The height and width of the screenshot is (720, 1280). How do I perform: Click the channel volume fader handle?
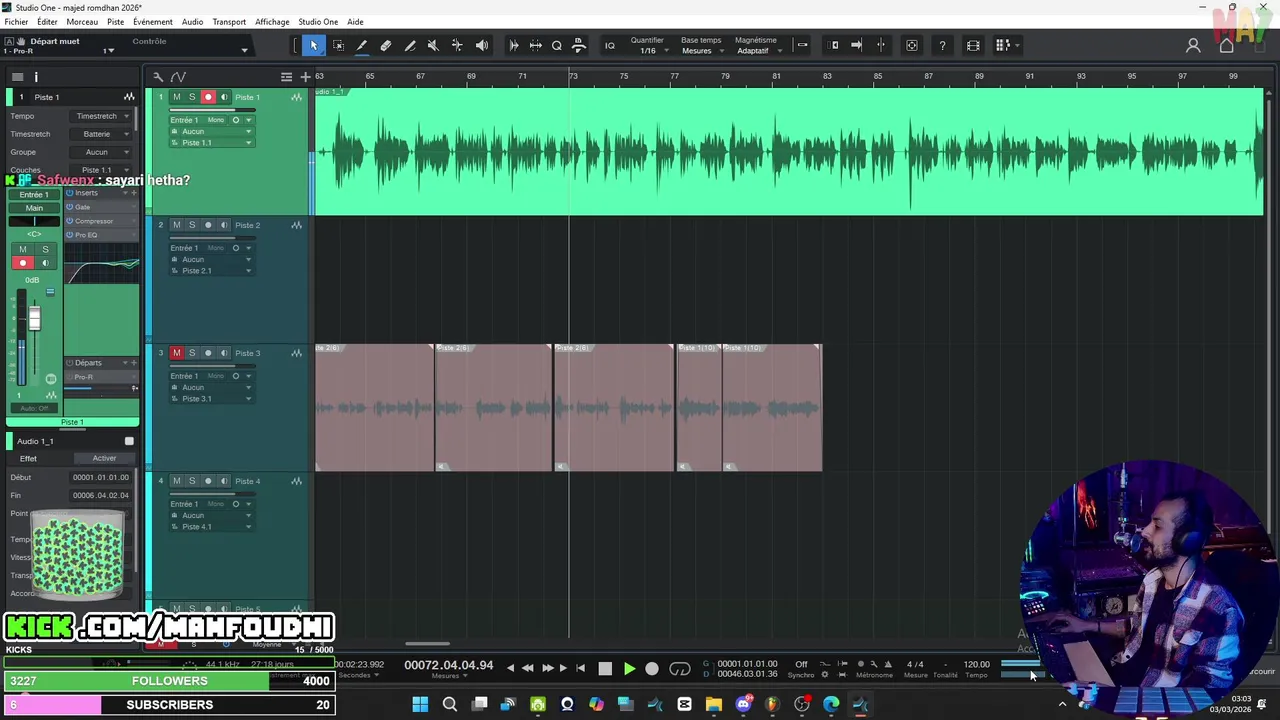[34, 319]
